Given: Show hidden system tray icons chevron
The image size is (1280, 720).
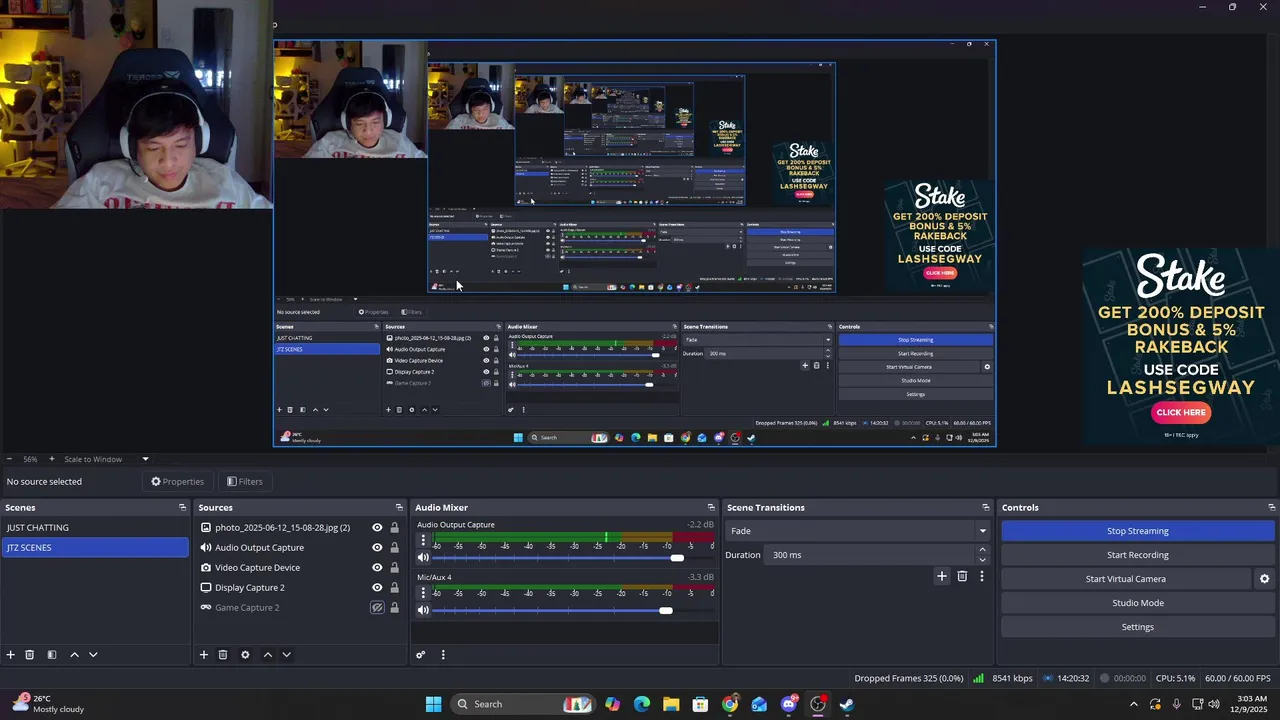Looking at the screenshot, I should (1133, 704).
